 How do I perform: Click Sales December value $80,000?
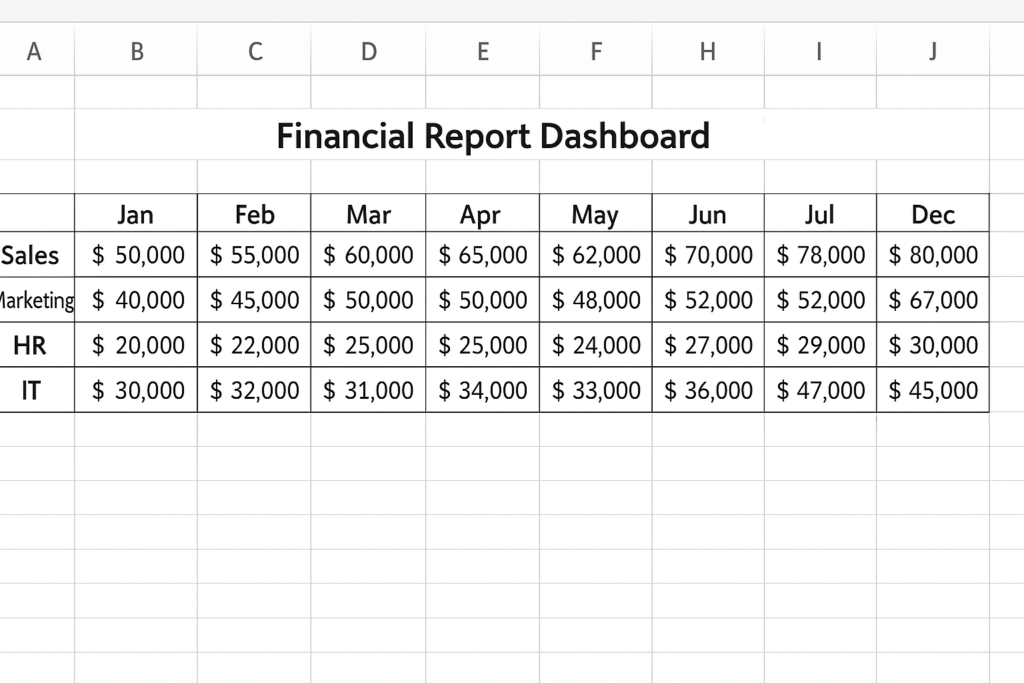[932, 255]
